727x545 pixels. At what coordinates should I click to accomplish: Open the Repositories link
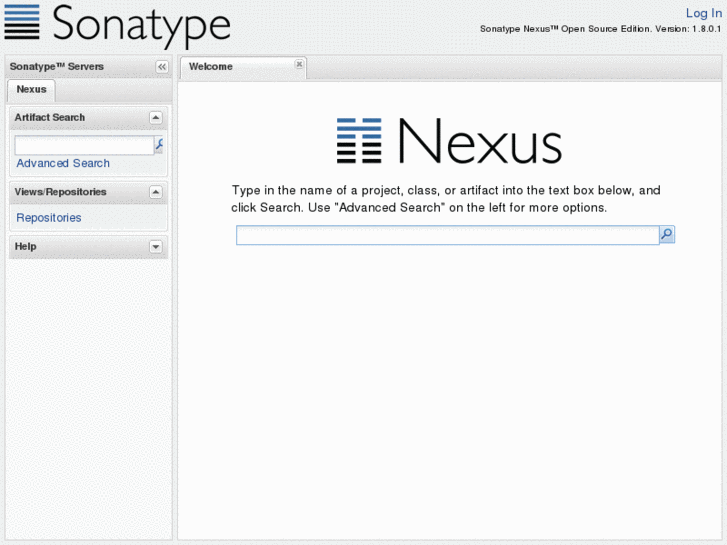click(49, 218)
